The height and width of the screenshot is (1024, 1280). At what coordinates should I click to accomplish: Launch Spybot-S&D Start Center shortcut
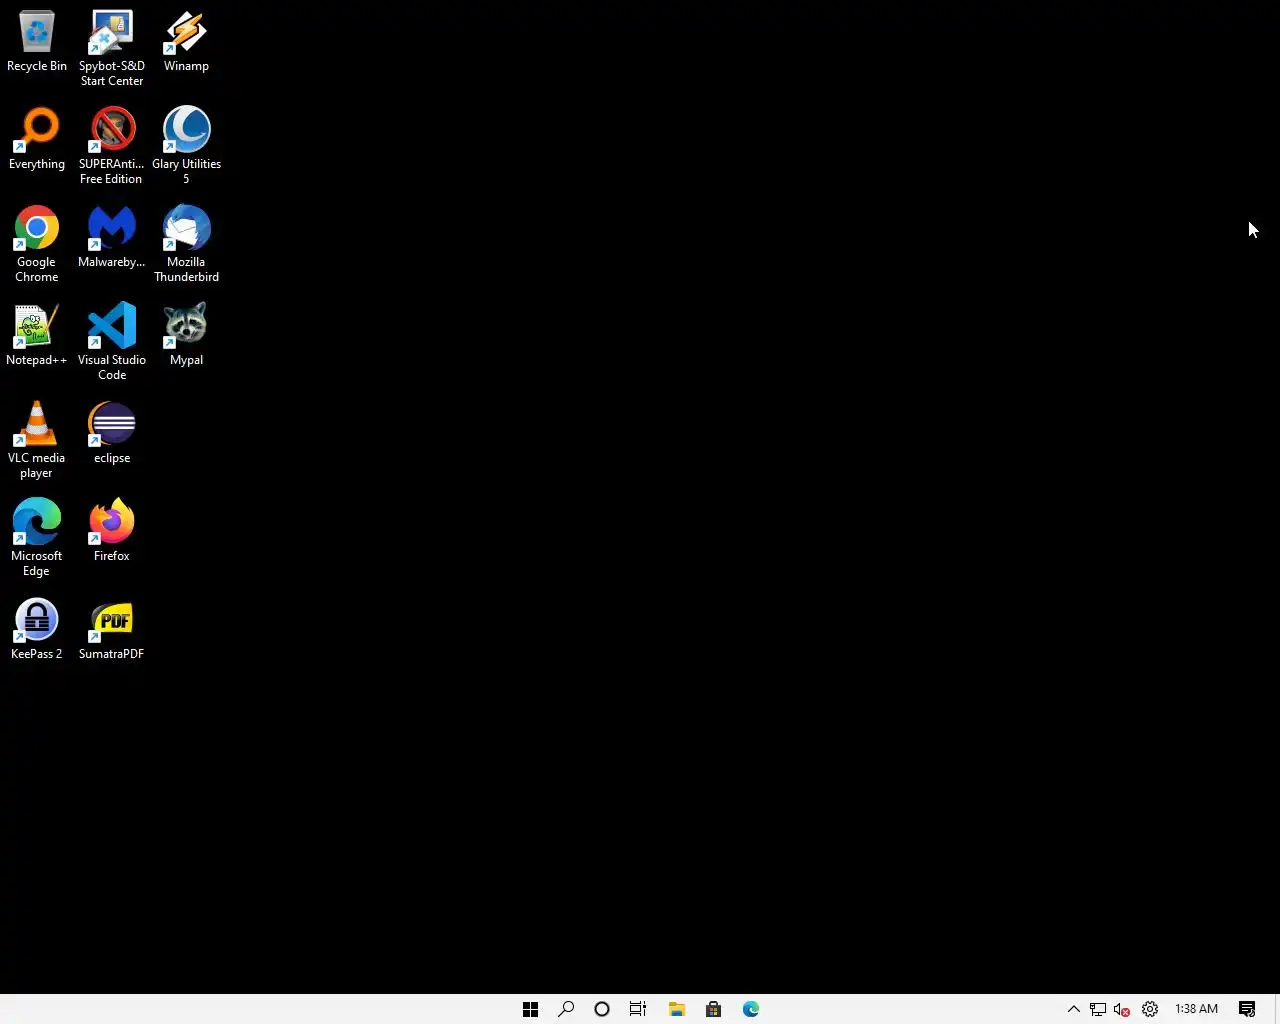pos(112,49)
